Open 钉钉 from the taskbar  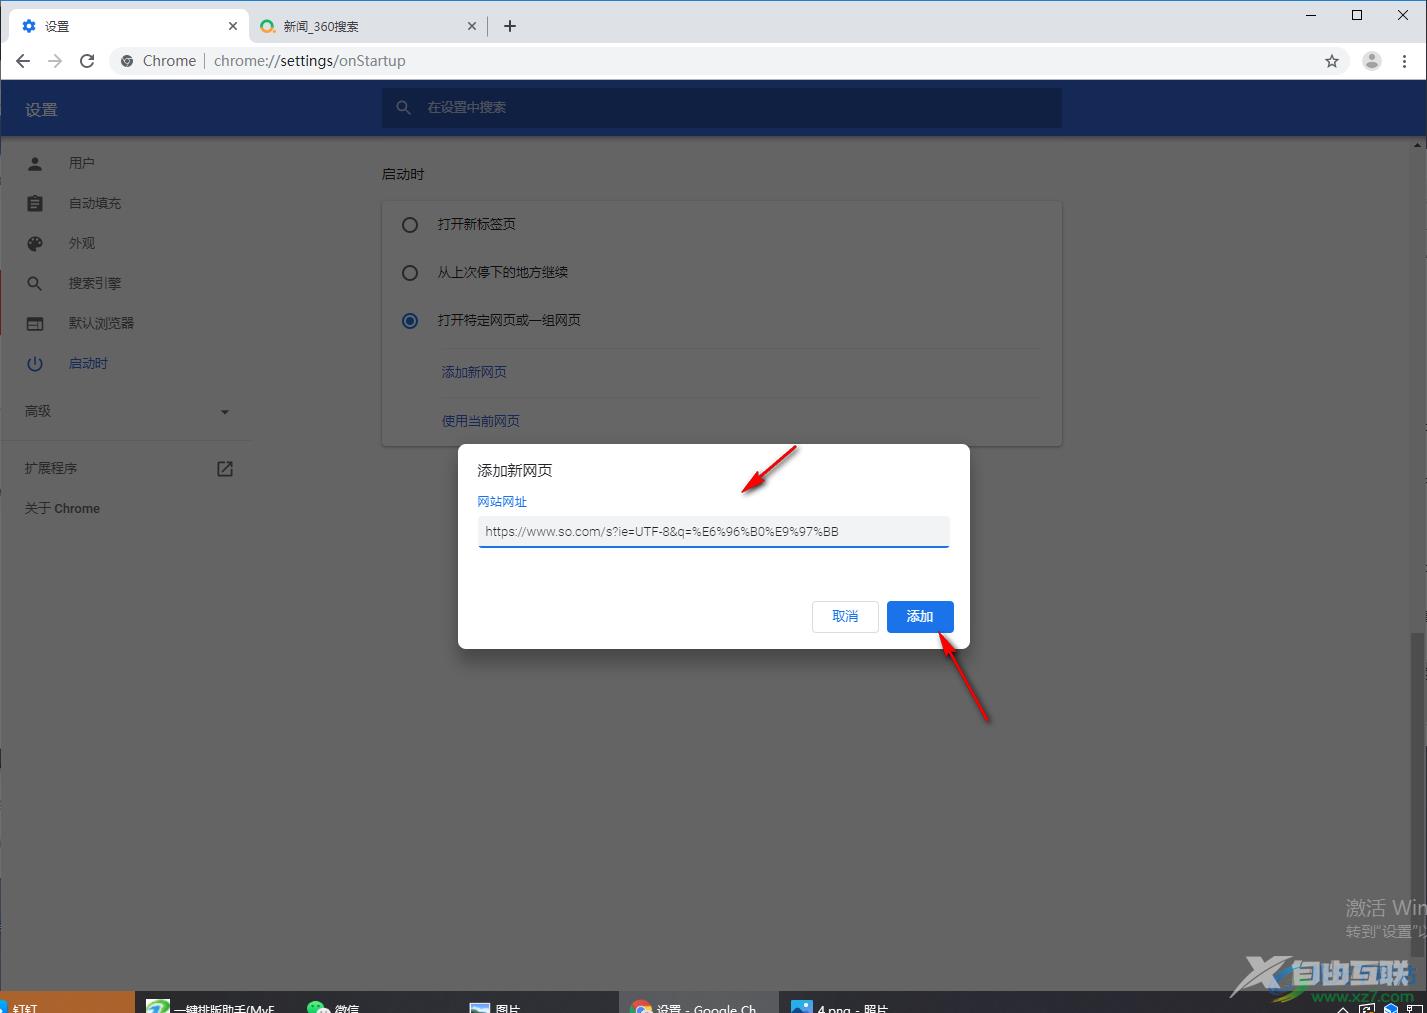point(67,1003)
